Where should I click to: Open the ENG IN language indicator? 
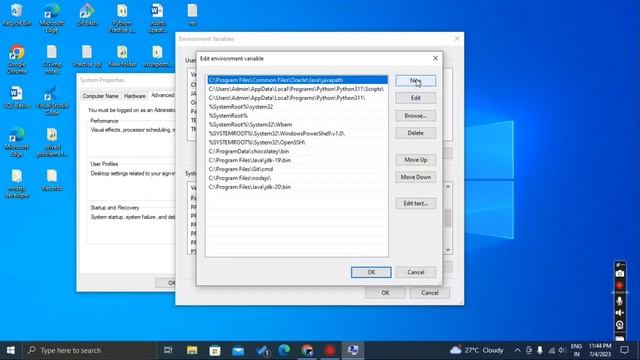(576, 350)
